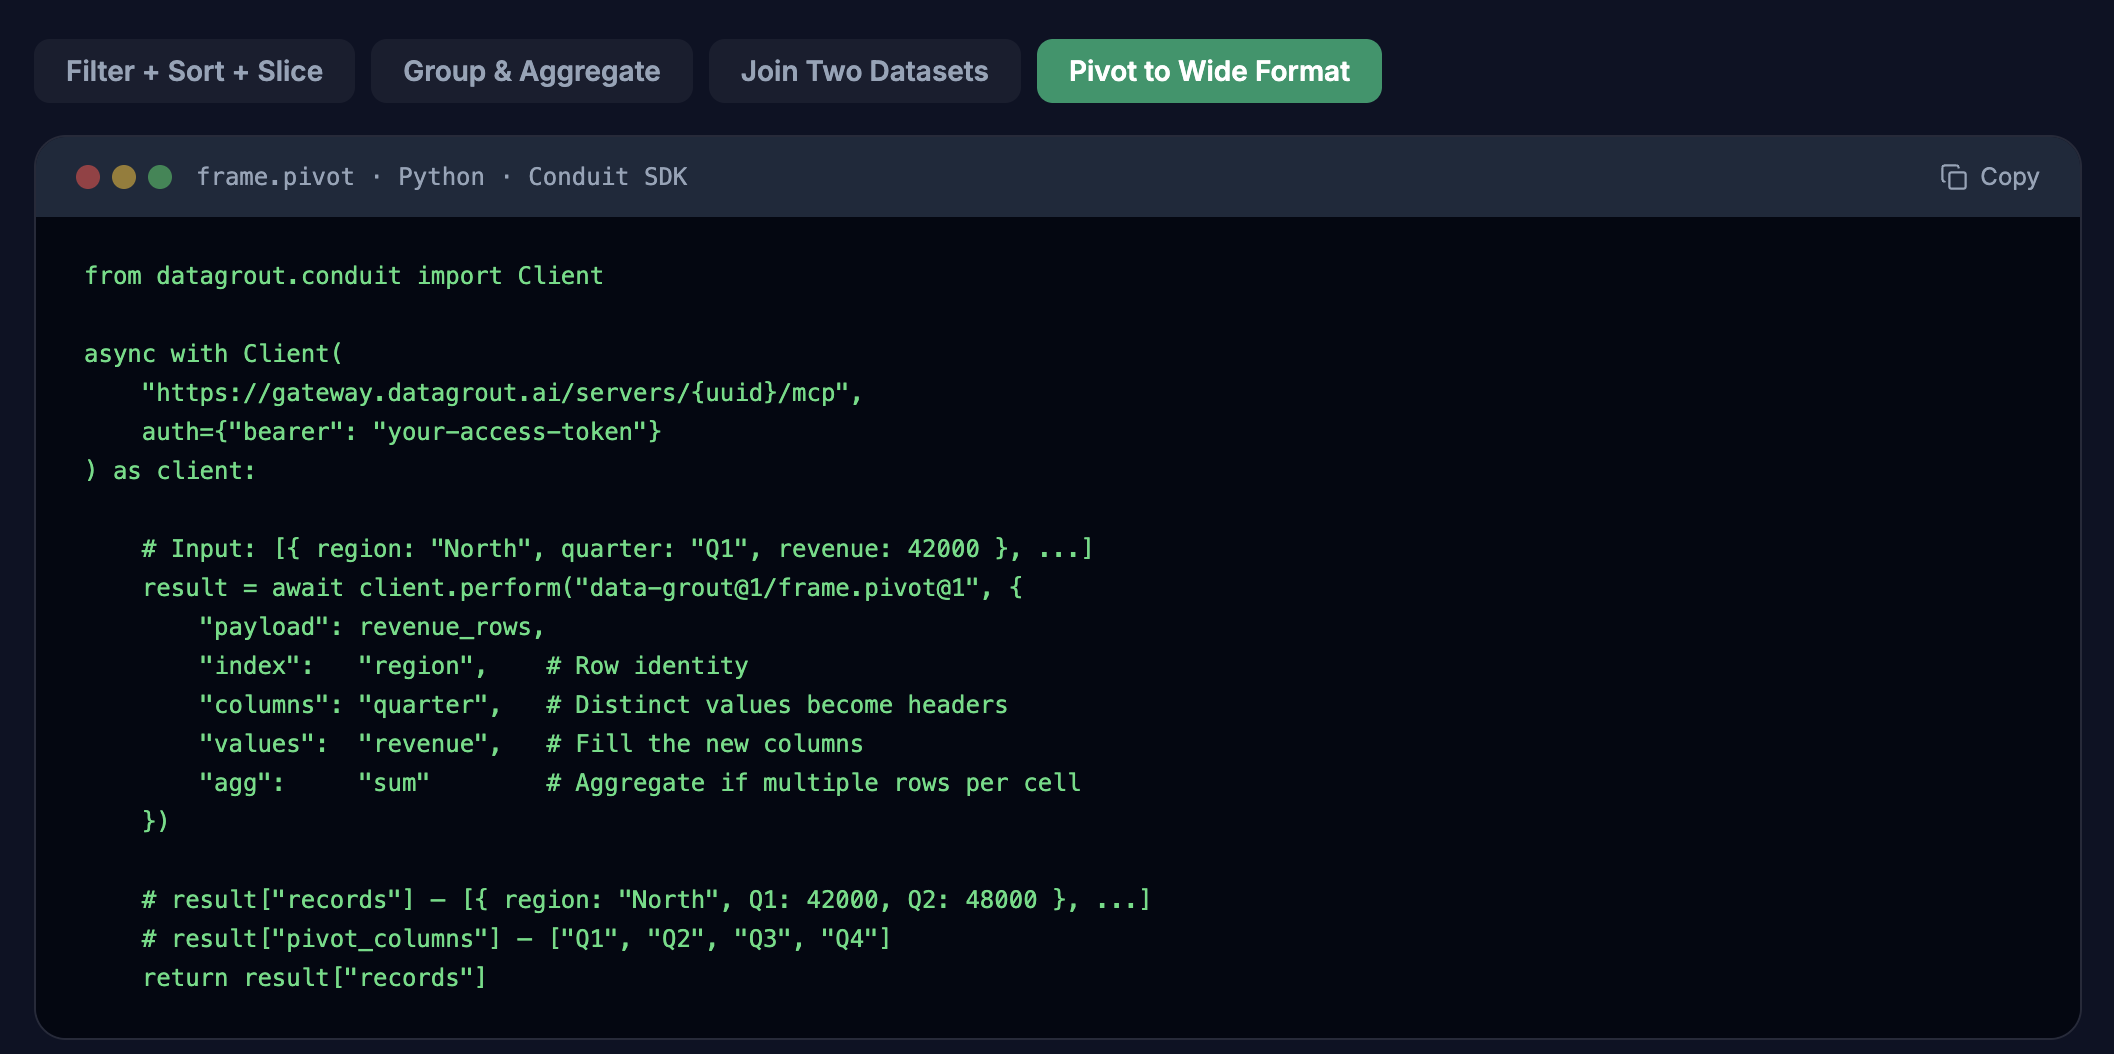Switch to Group & Aggregate tab
The width and height of the screenshot is (2114, 1054).
[531, 71]
